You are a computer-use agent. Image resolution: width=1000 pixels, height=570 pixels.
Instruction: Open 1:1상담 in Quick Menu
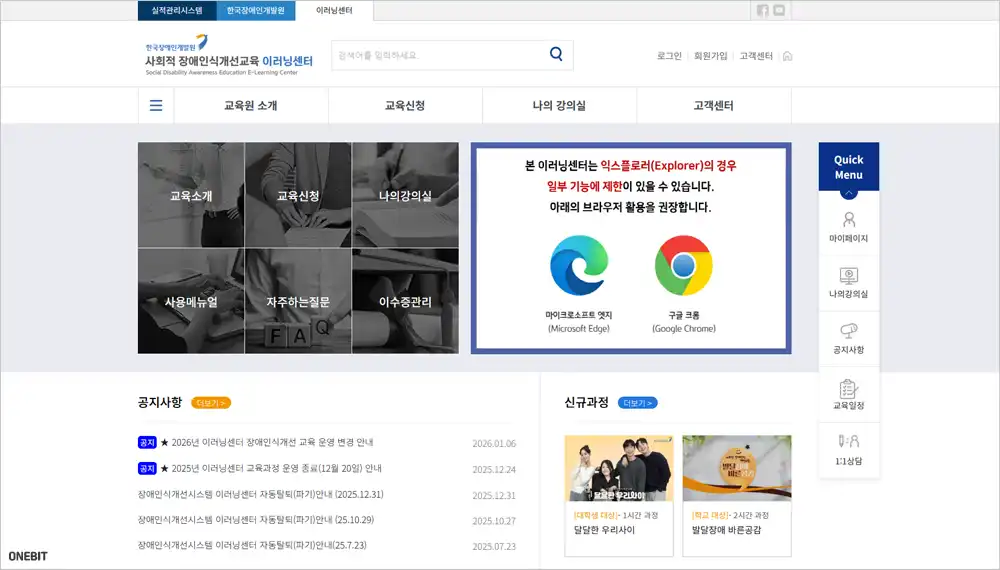(848, 449)
